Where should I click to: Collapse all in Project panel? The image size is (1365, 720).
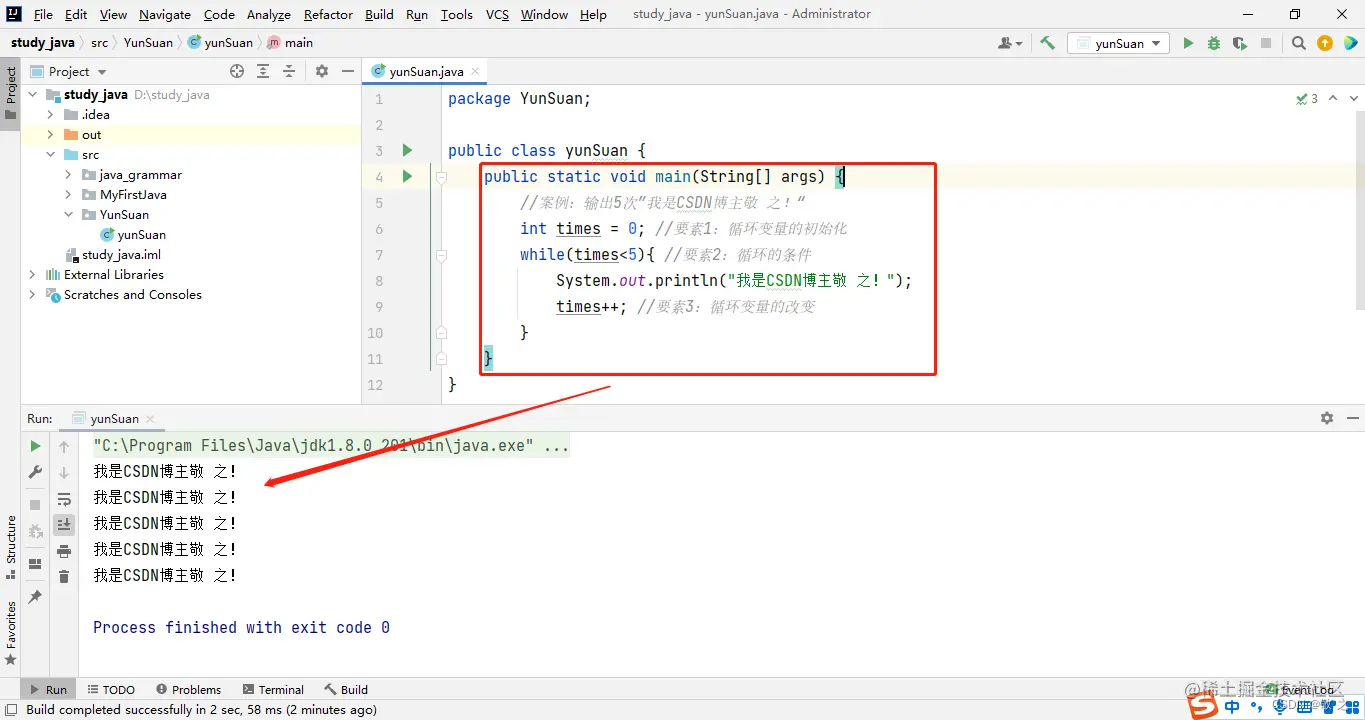tap(289, 71)
